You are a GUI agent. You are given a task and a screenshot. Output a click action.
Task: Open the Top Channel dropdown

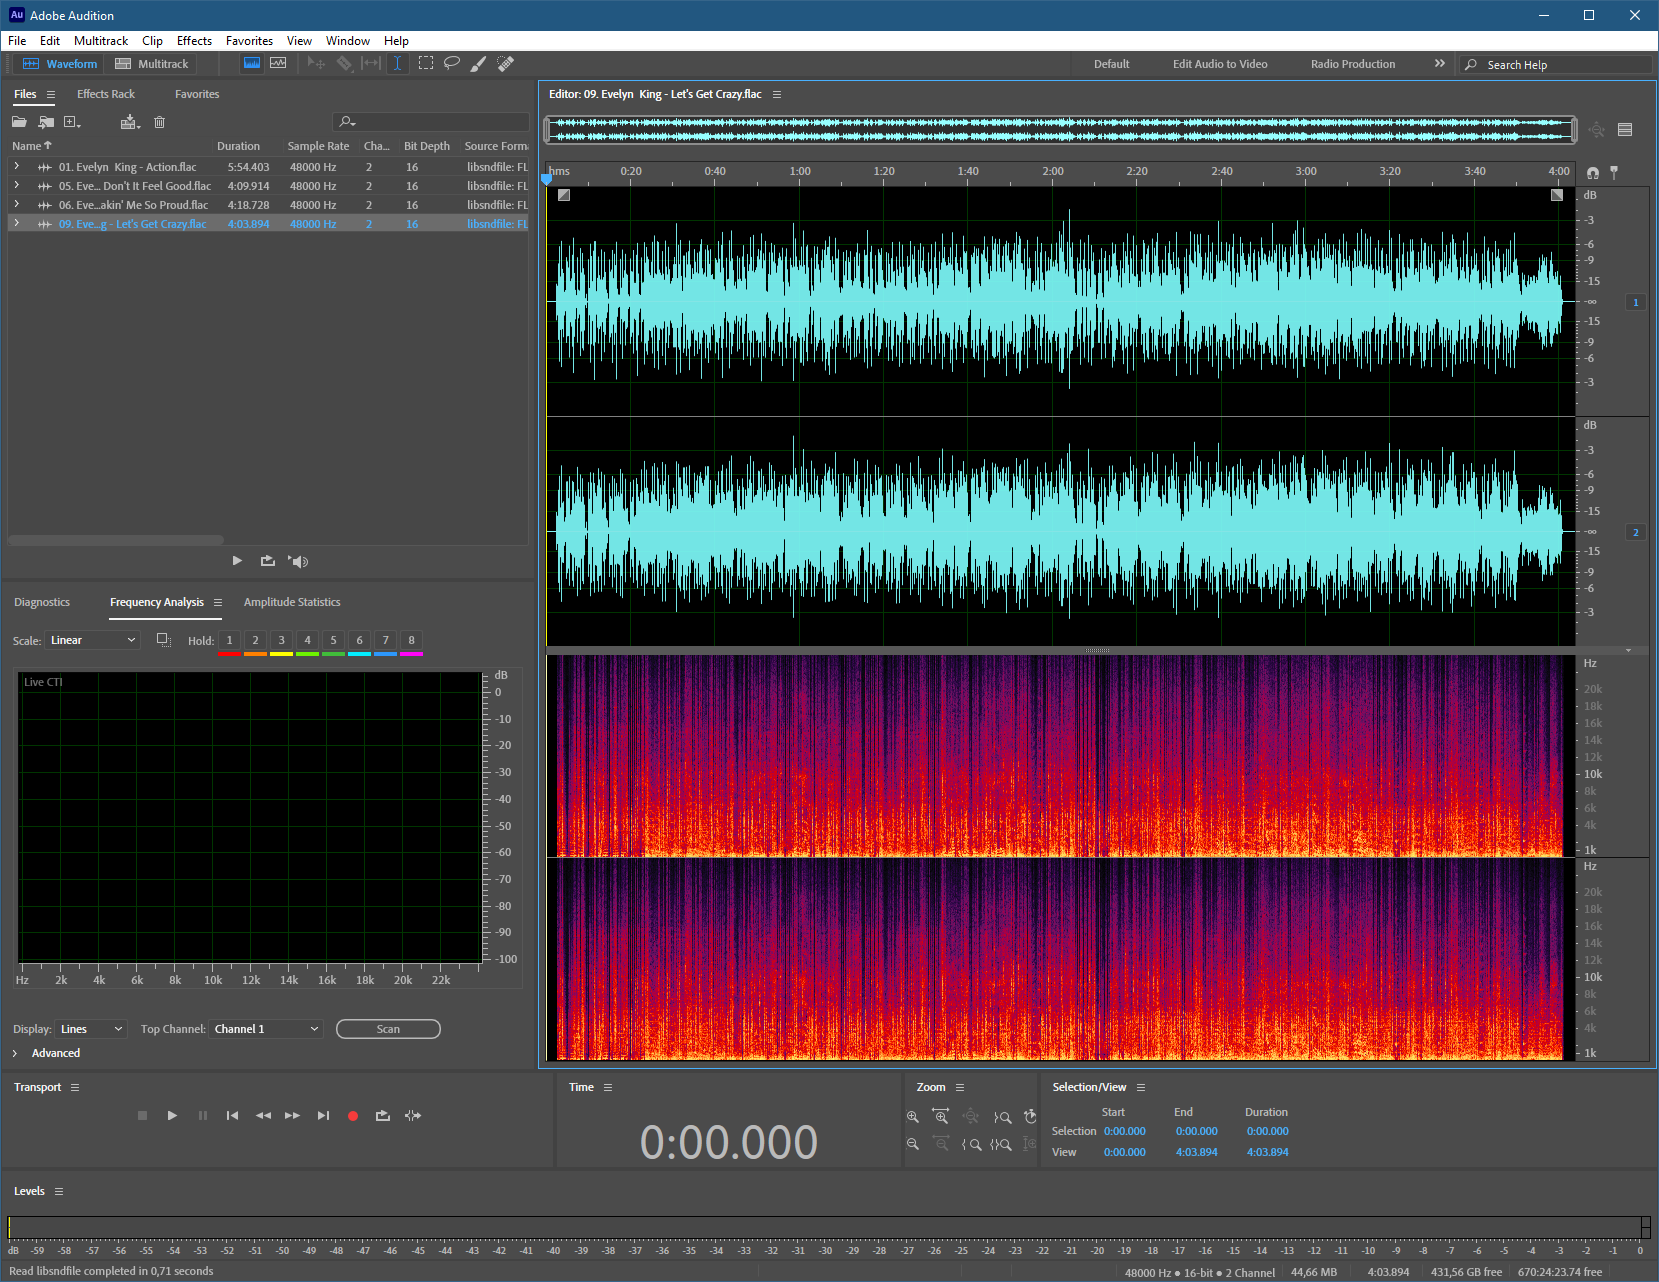click(x=266, y=1029)
